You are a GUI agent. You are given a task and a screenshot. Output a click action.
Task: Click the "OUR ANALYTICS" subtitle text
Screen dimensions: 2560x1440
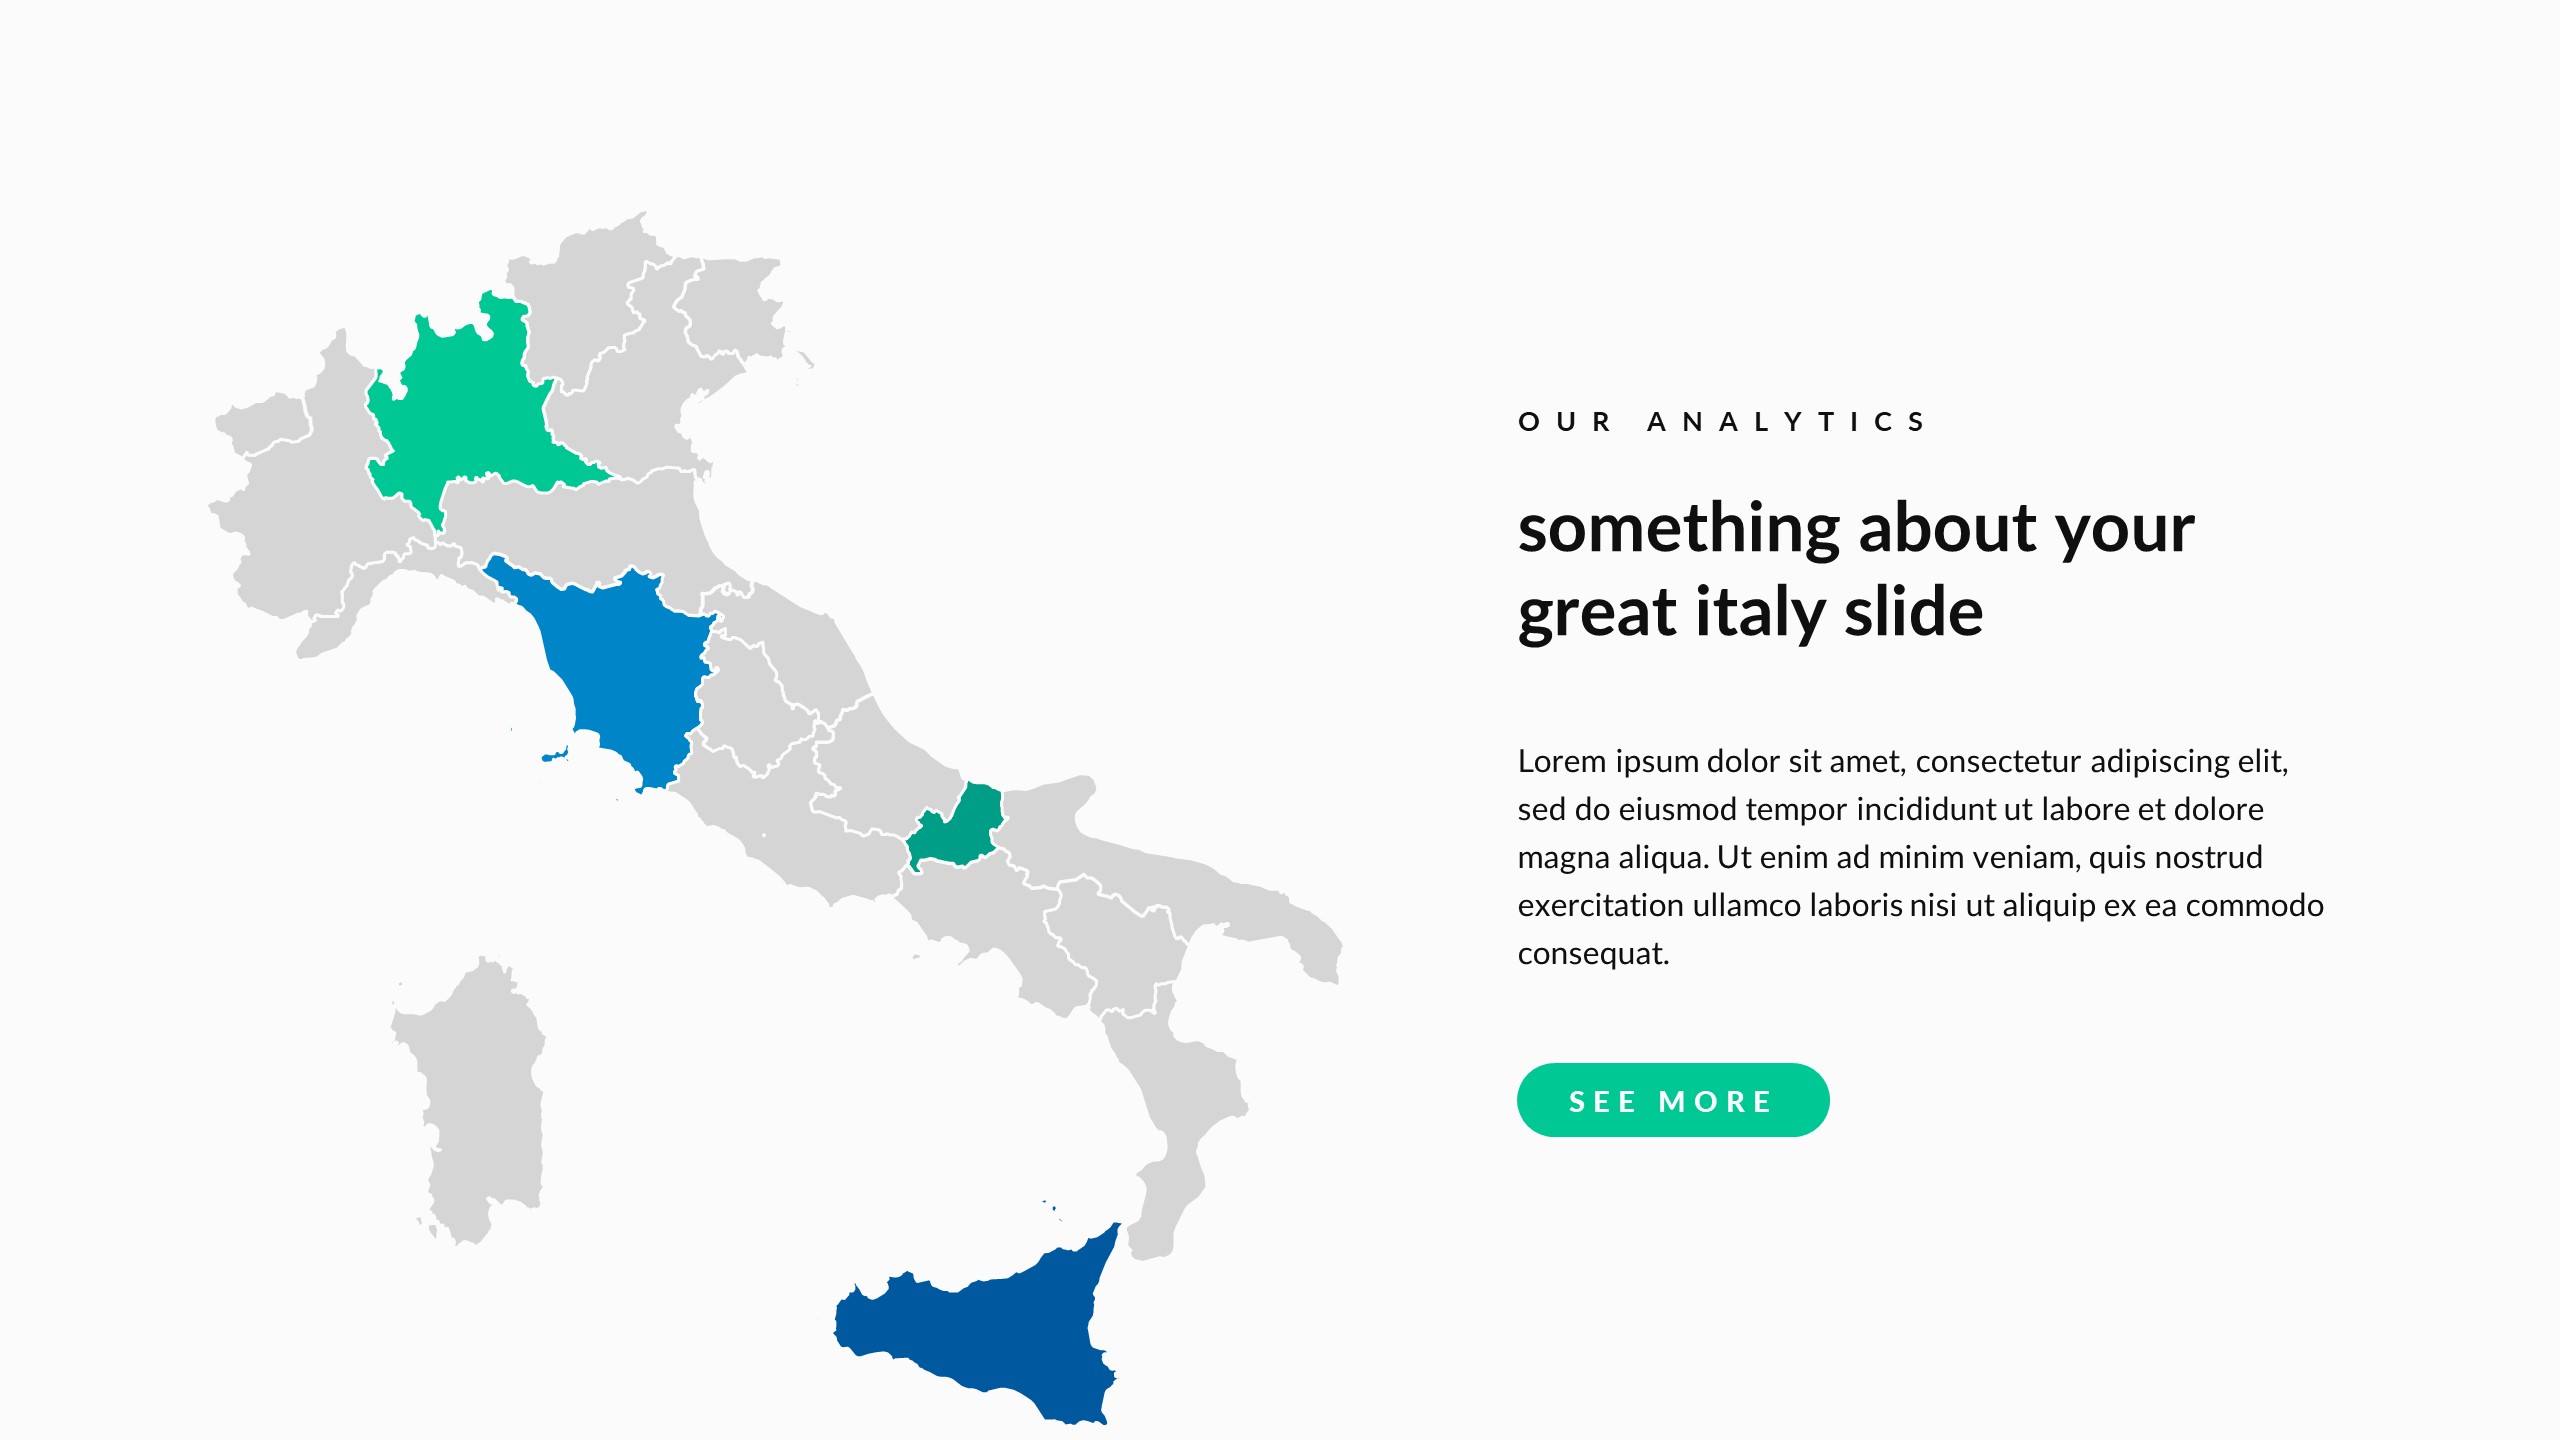(1722, 422)
